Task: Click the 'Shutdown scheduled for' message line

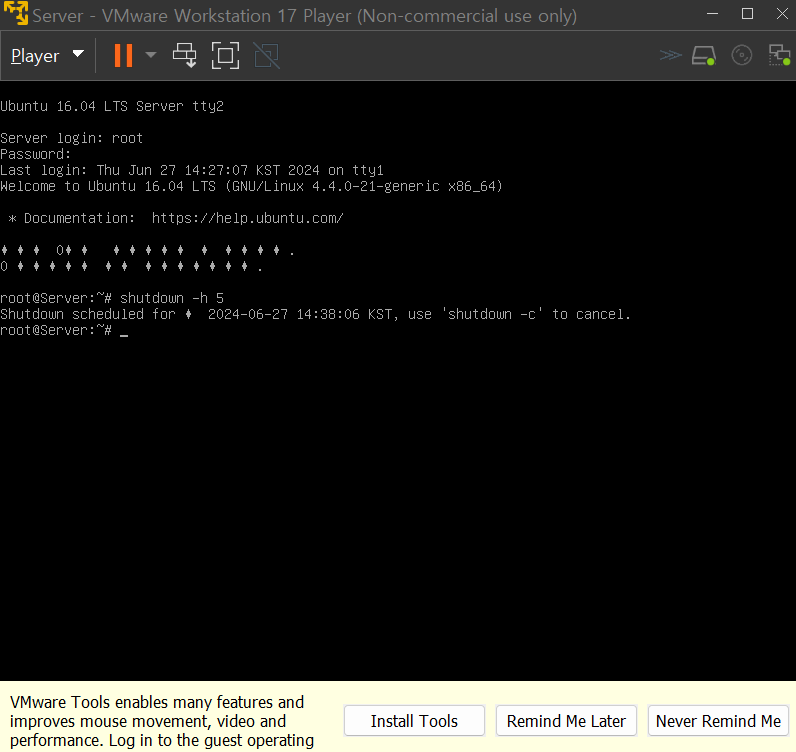Action: click(315, 314)
